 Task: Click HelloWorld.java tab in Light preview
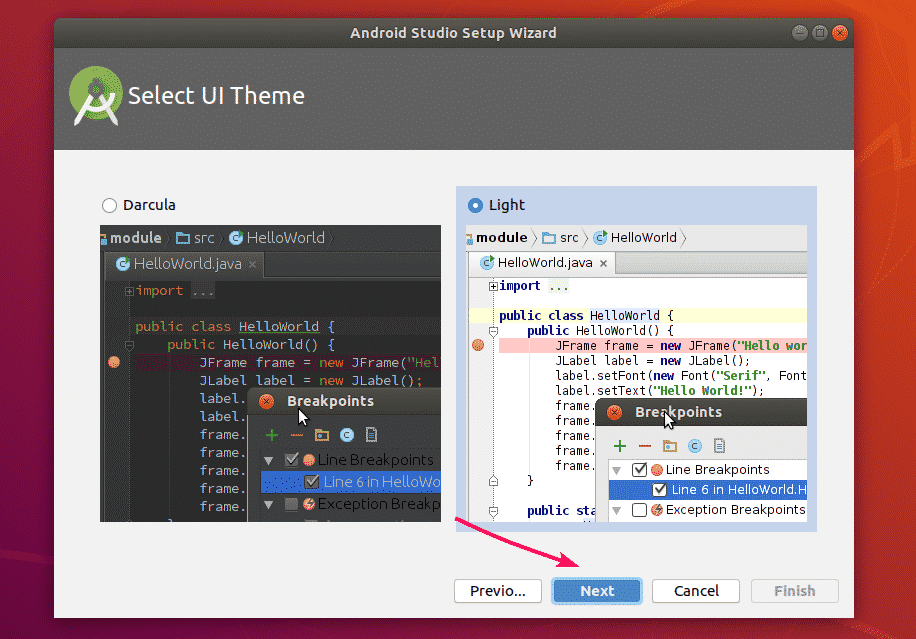(543, 263)
